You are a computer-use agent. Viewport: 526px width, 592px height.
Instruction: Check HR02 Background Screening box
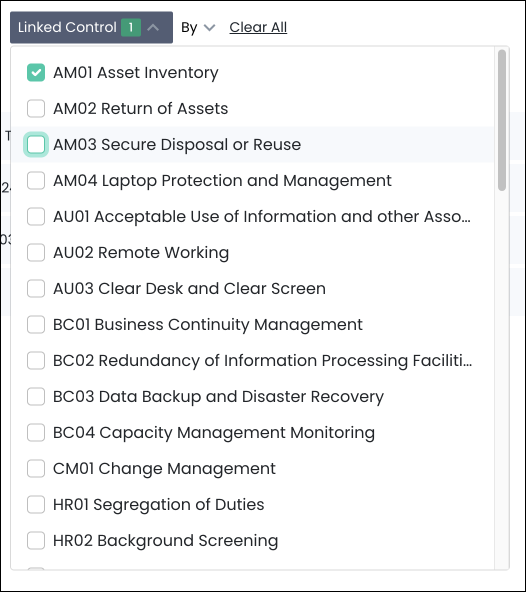(x=36, y=540)
